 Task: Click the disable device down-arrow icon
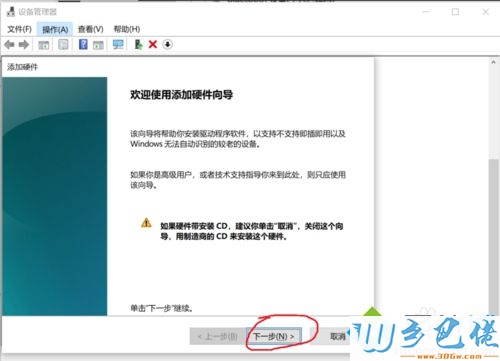pos(167,44)
